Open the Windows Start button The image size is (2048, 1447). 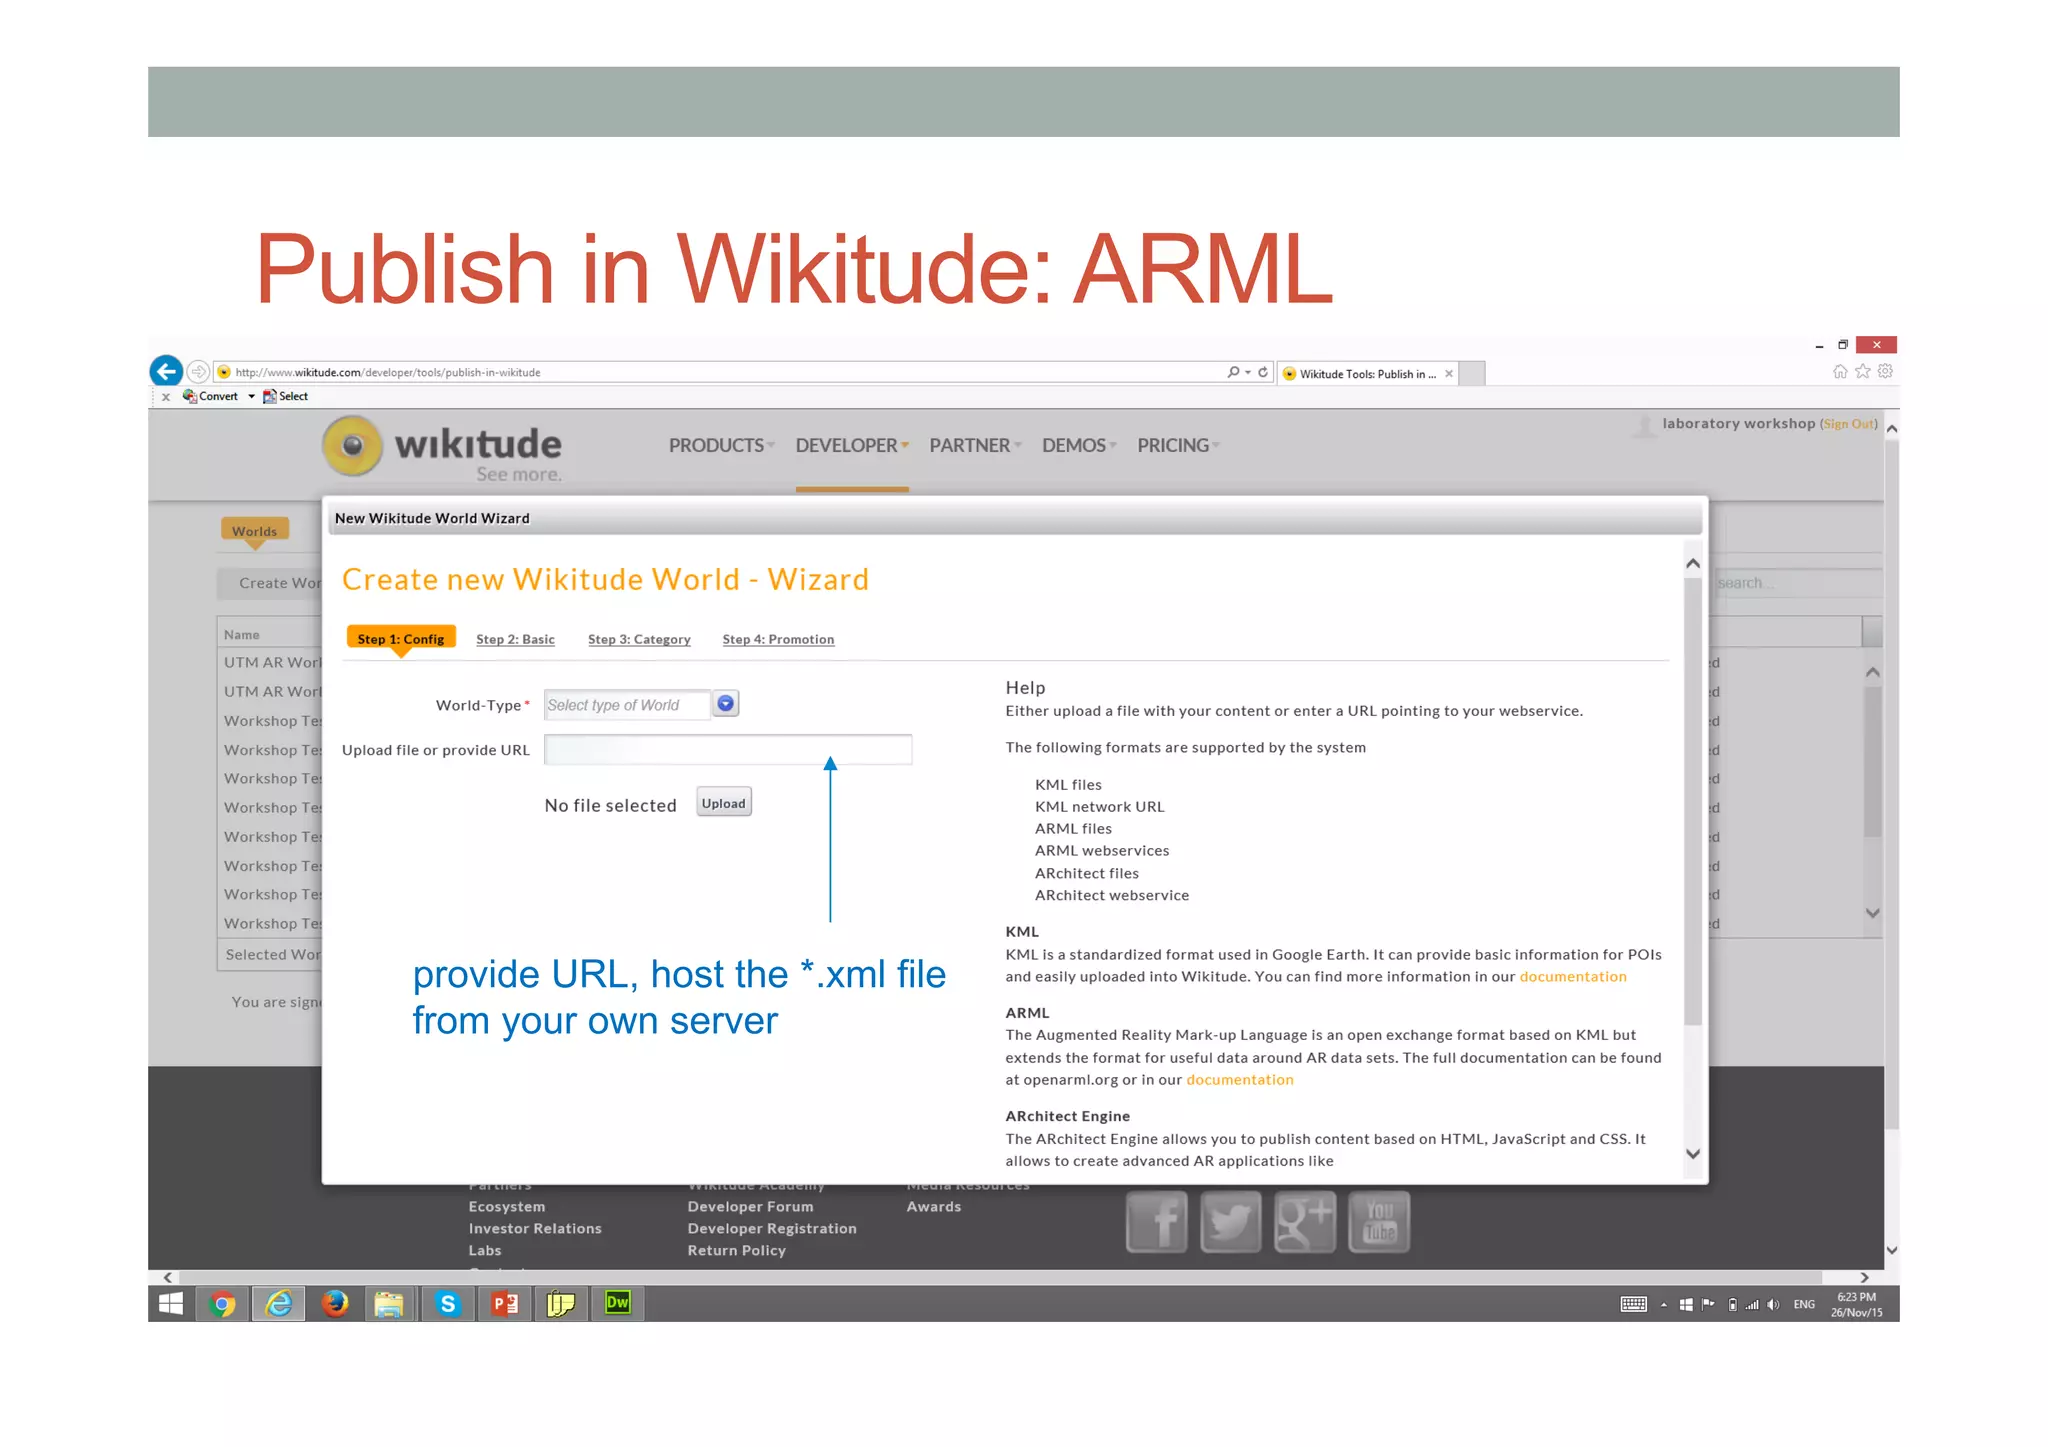click(171, 1304)
